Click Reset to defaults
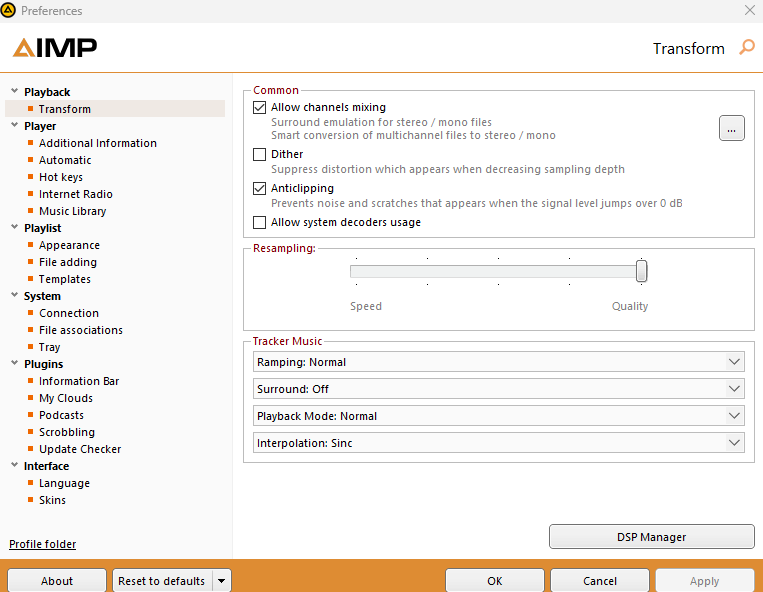Viewport: 763px width, 592px height. coord(163,581)
